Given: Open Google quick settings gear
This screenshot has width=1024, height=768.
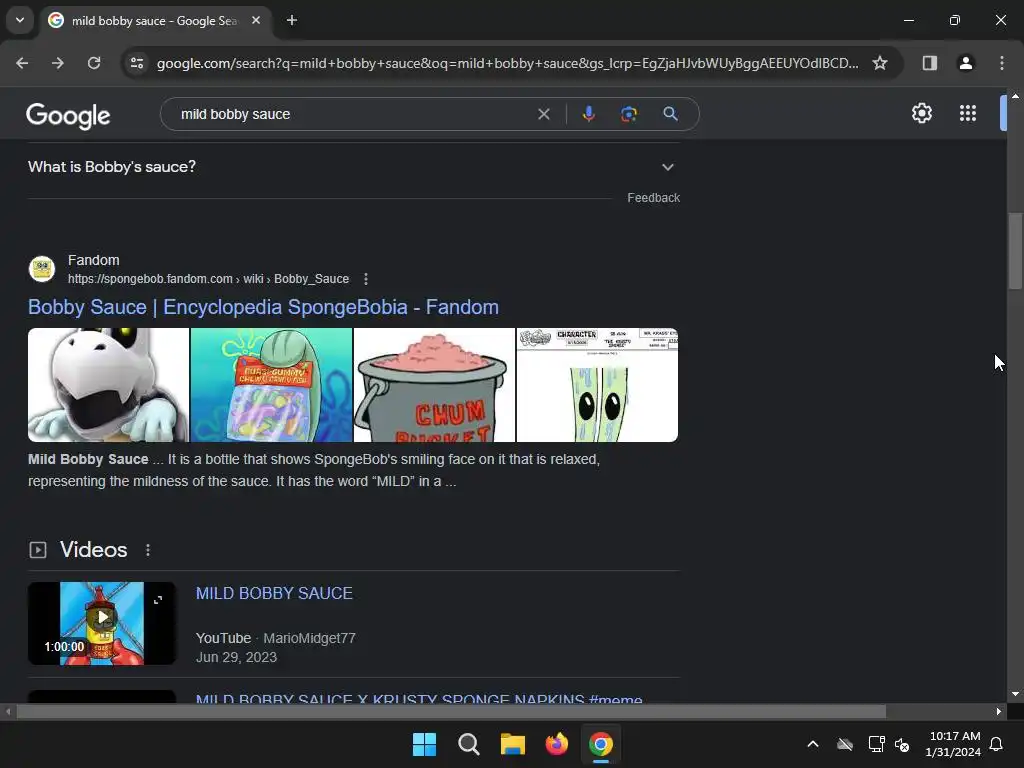Looking at the screenshot, I should point(921,114).
